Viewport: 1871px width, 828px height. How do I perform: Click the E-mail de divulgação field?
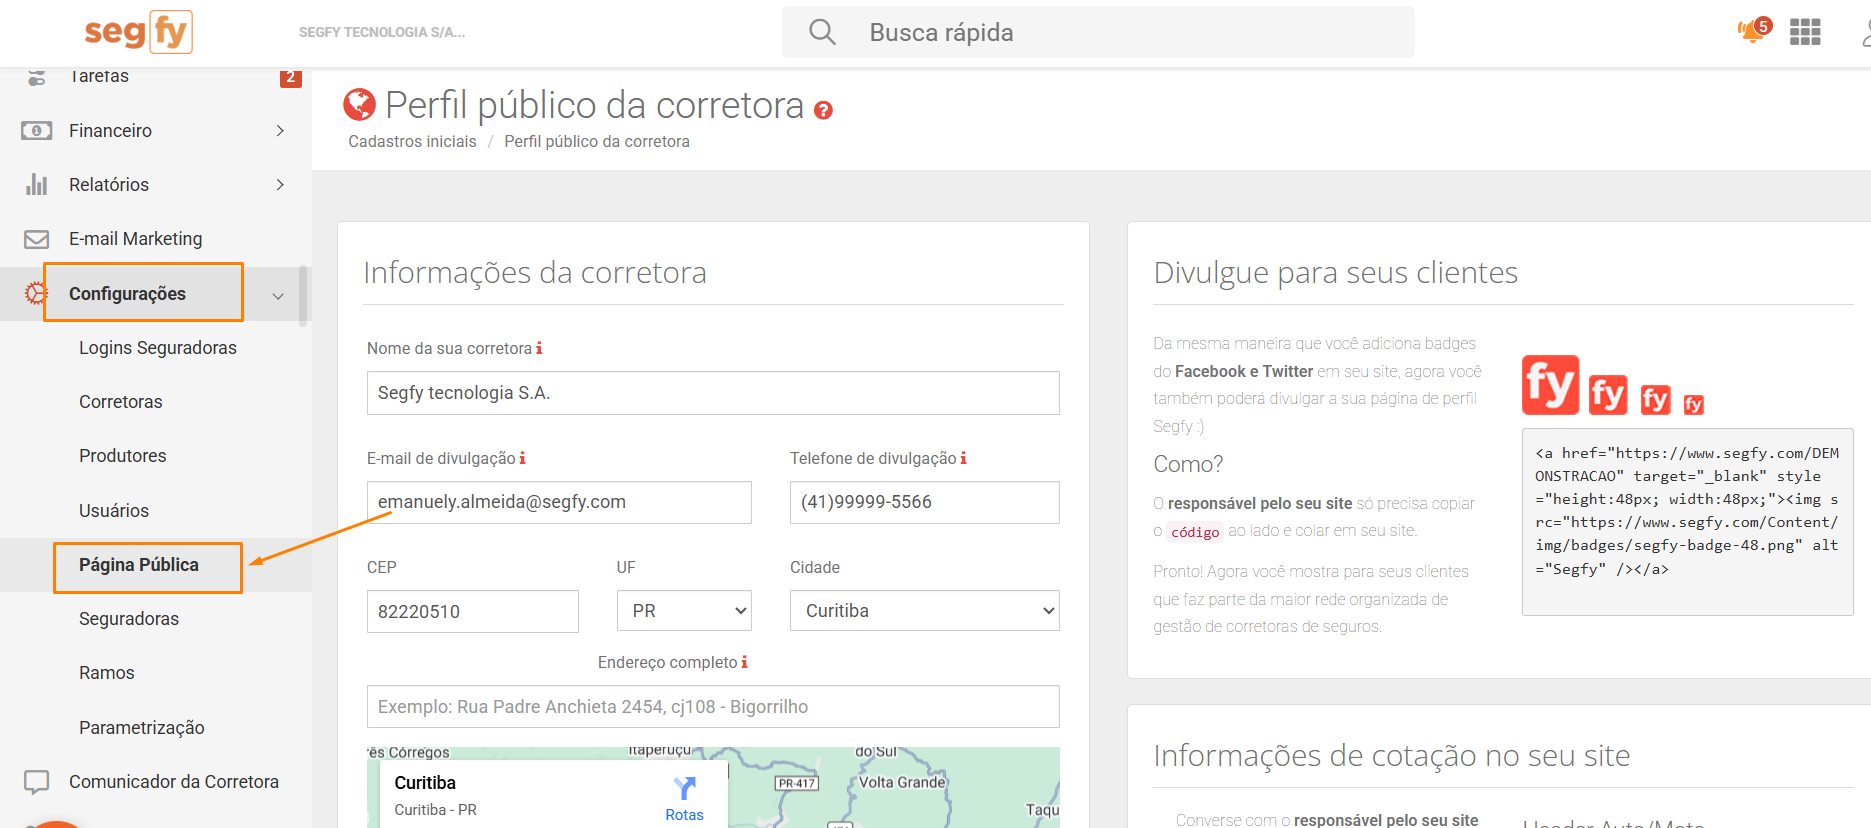[559, 502]
